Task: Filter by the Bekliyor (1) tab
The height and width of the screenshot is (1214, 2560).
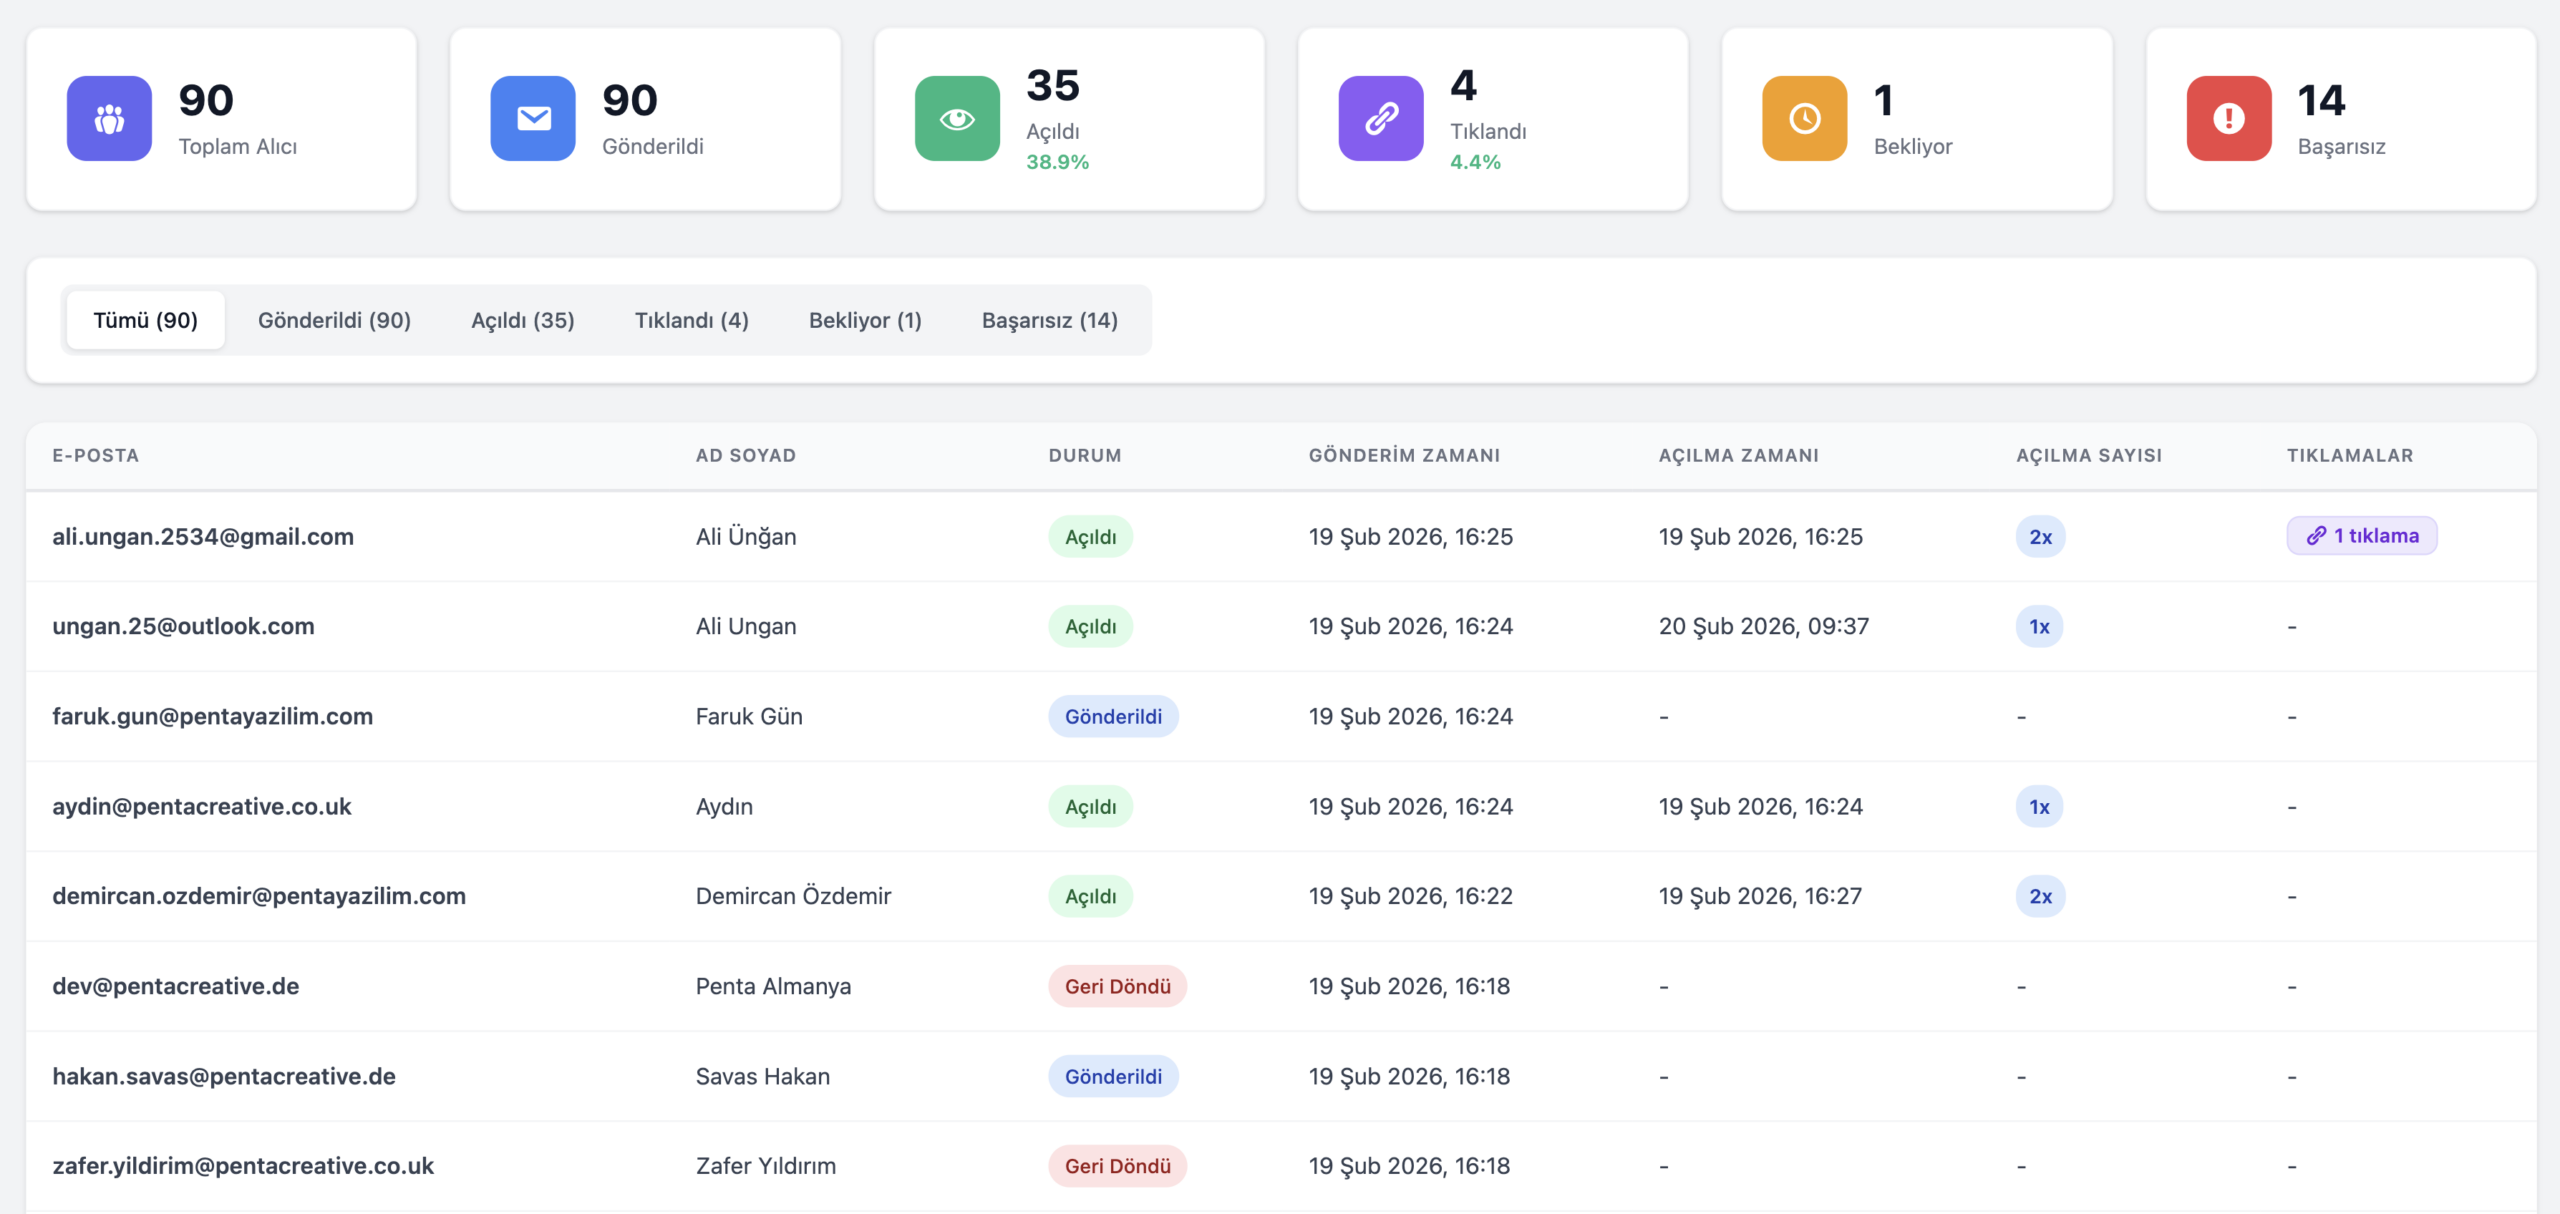Action: pos(865,320)
